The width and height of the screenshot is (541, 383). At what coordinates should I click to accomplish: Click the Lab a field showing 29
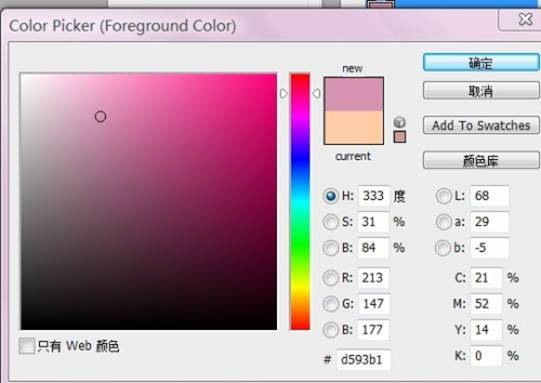click(x=490, y=222)
